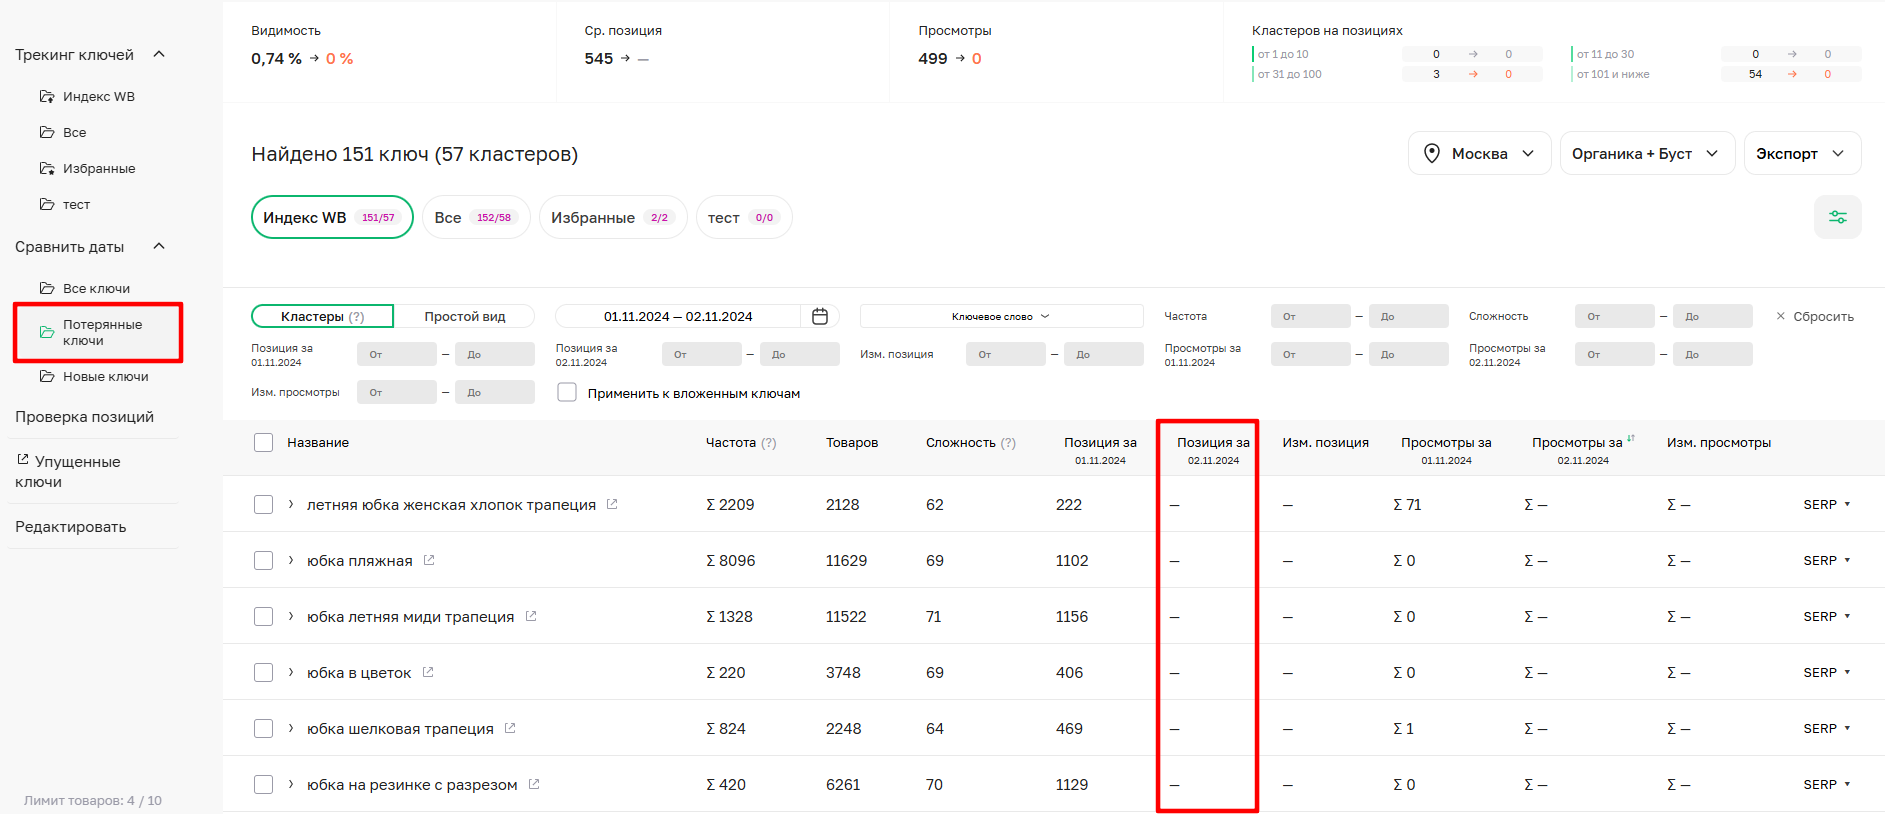This screenshot has width=1885, height=814.
Task: Open the Москва region dropdown
Action: pos(1479,154)
